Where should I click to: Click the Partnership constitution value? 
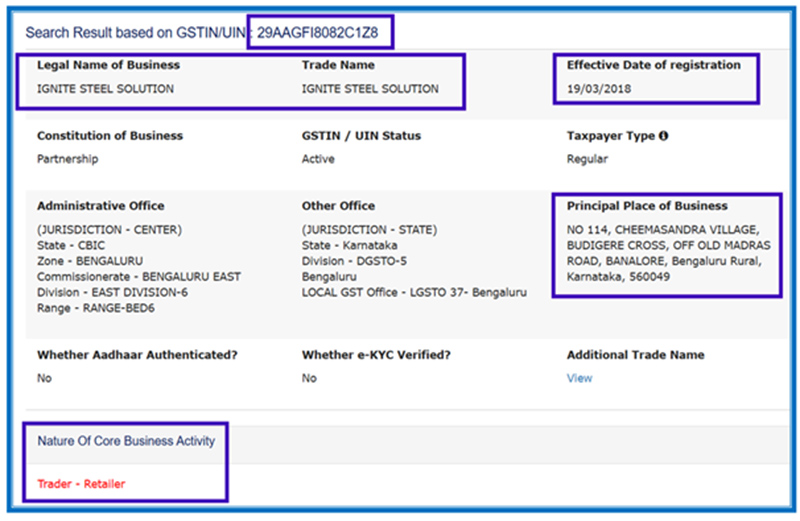point(68,159)
